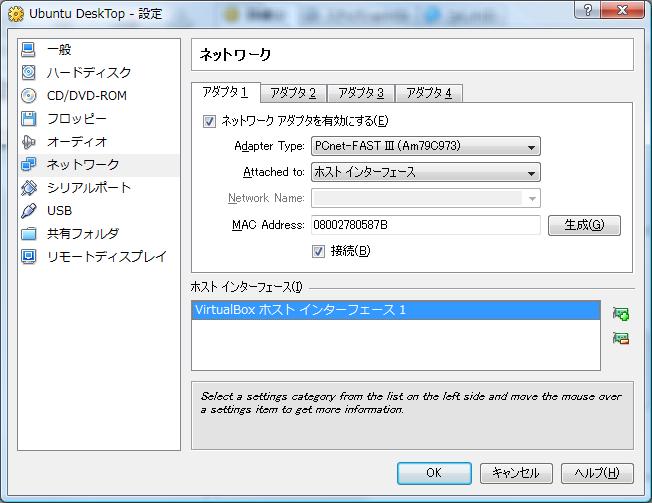Close the settings dialog with the X
This screenshot has height=503, width=652.
coord(622,10)
